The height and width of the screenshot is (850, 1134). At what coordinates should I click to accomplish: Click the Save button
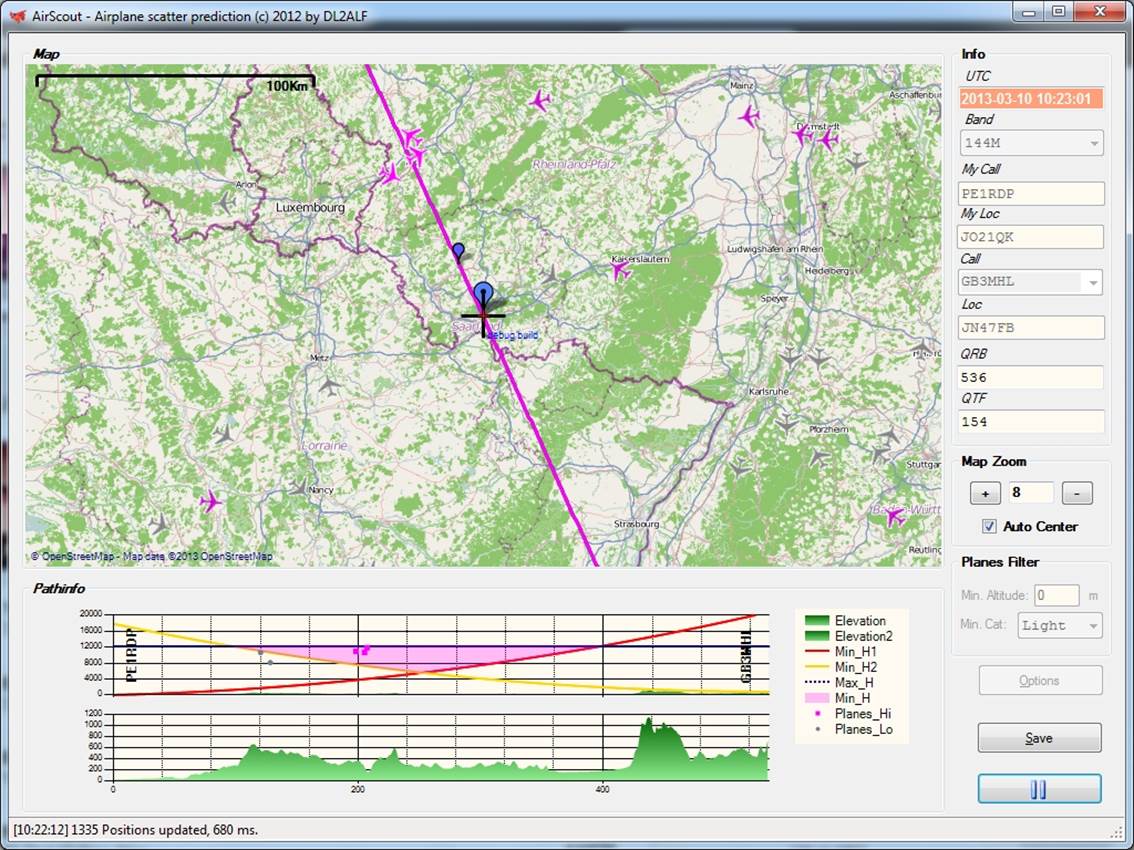pyautogui.click(x=1039, y=738)
